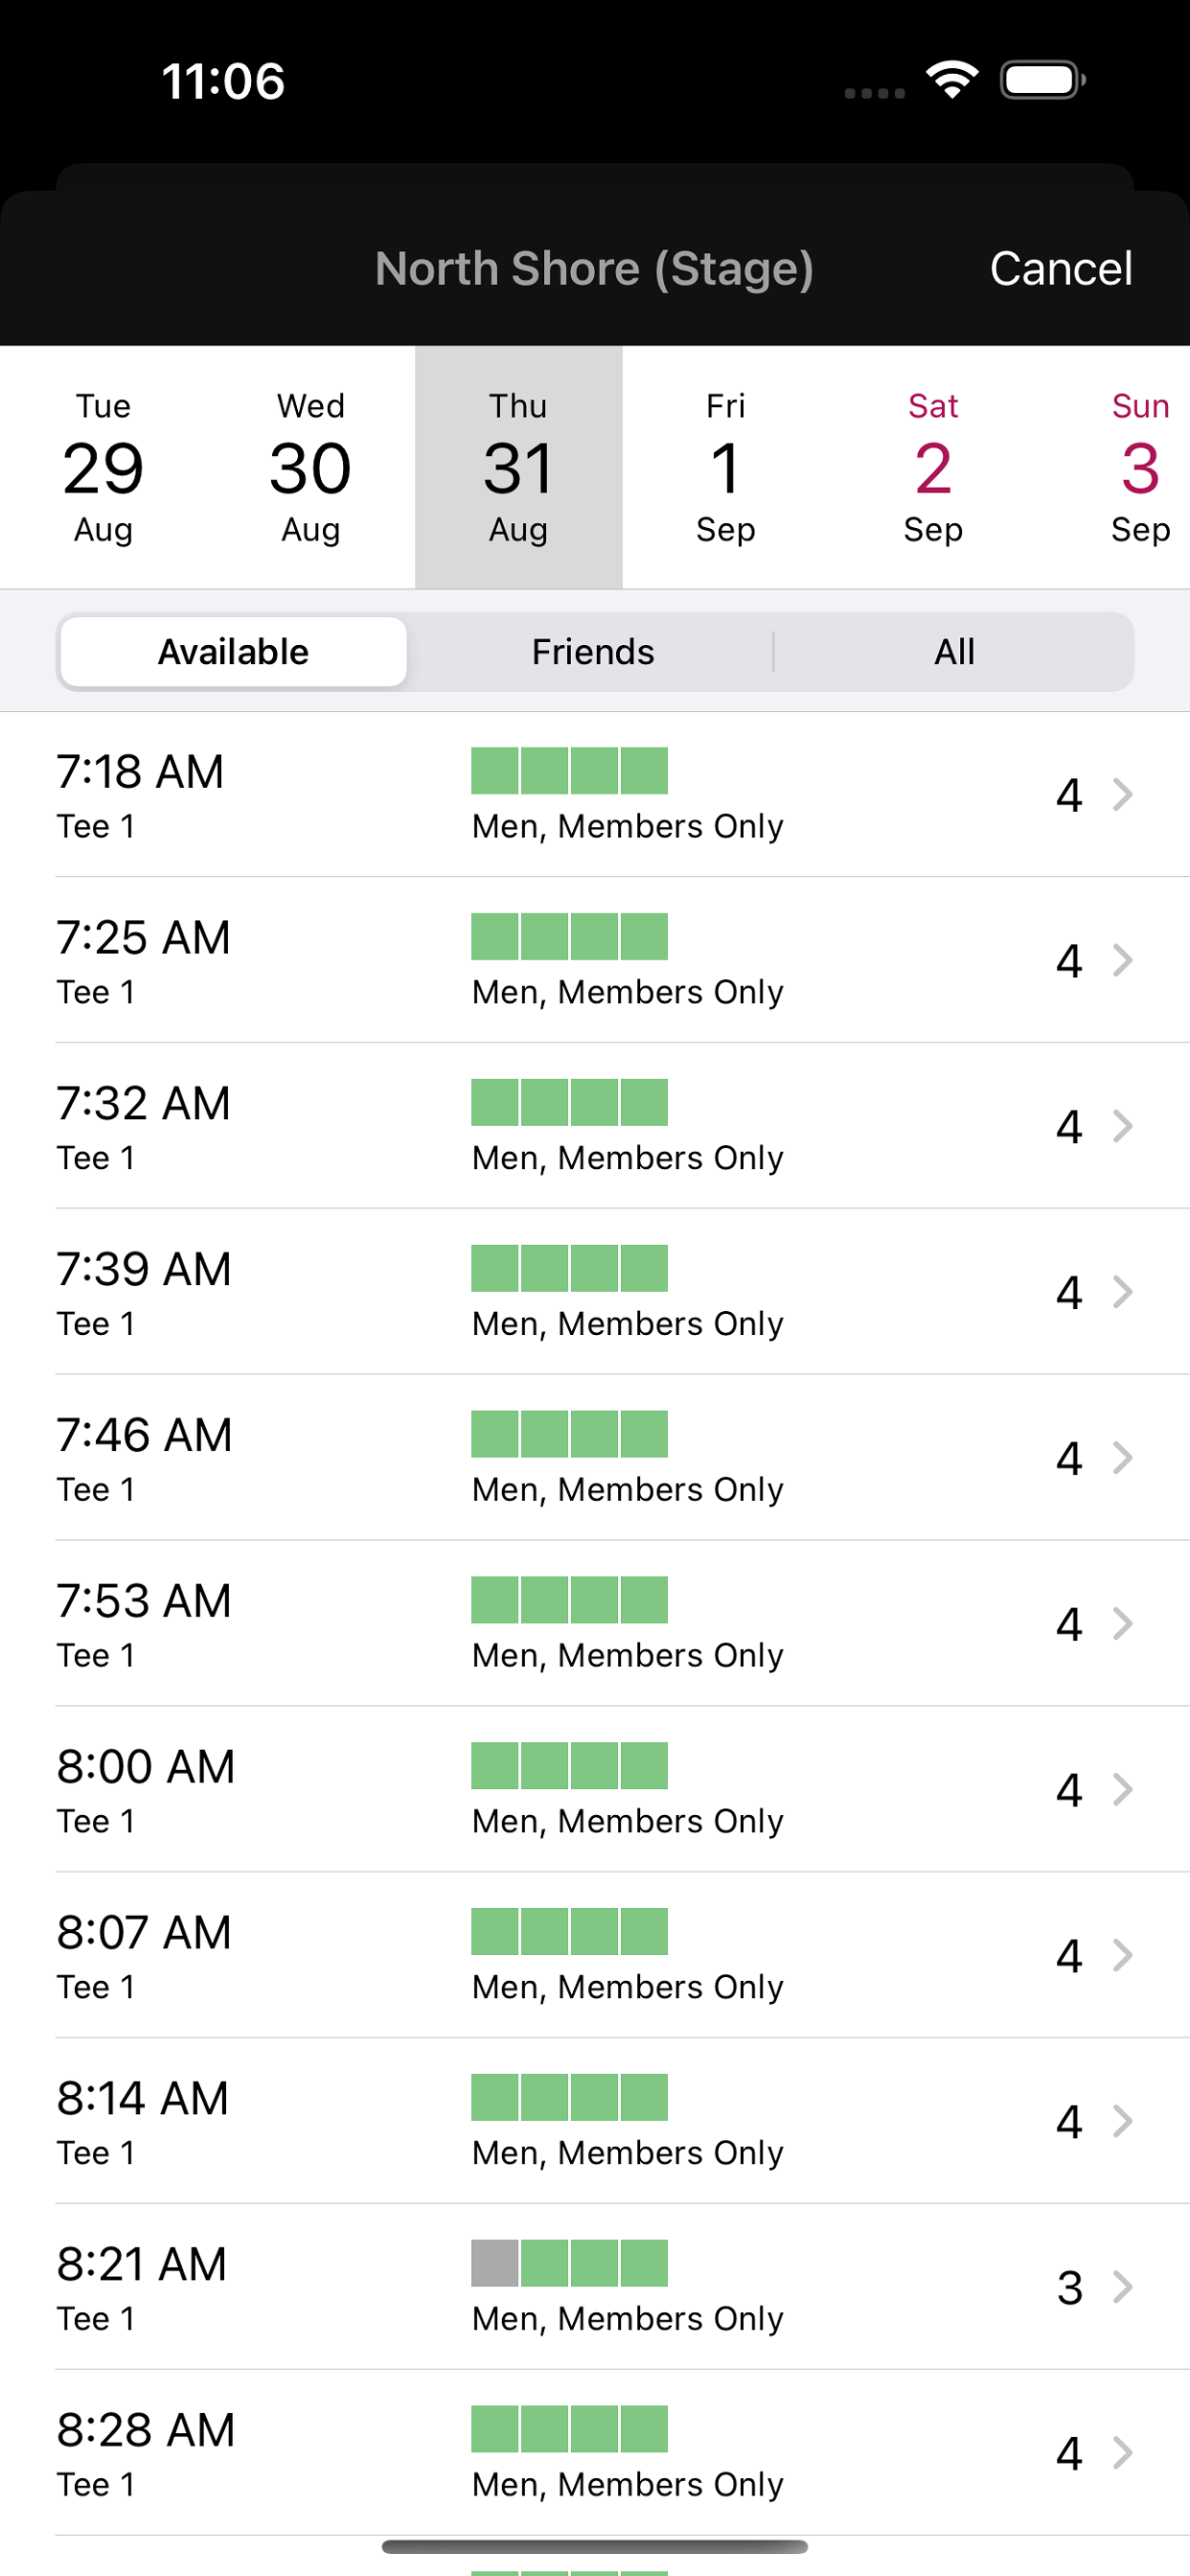Screen dimensions: 1190x2576
Task: Tap the 7:53 AM availability squares
Action: (x=569, y=1599)
